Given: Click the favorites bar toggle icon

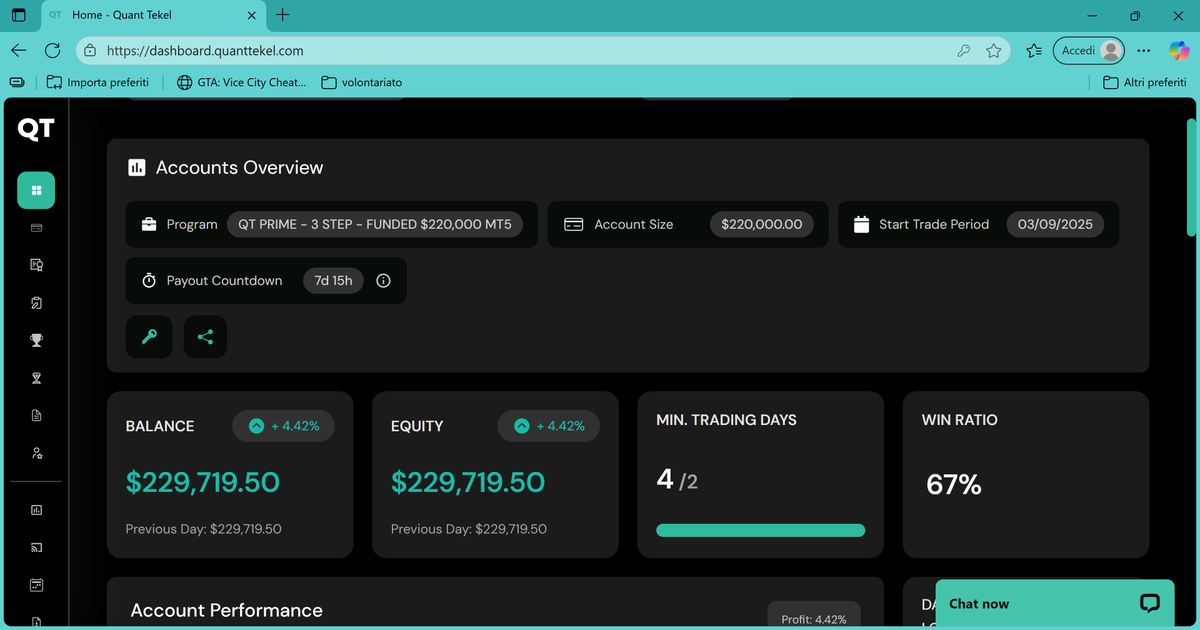Looking at the screenshot, I should [x=17, y=82].
